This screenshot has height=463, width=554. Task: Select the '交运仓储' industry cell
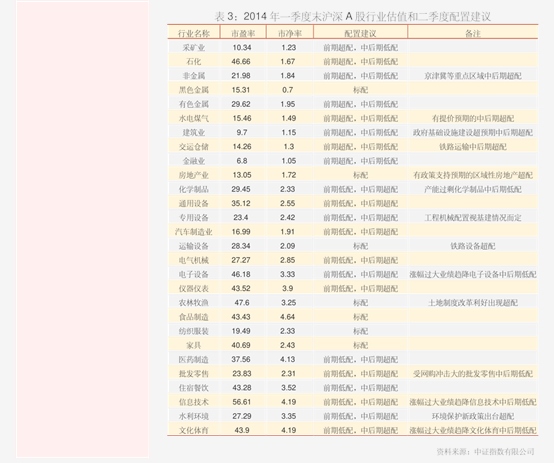(194, 147)
